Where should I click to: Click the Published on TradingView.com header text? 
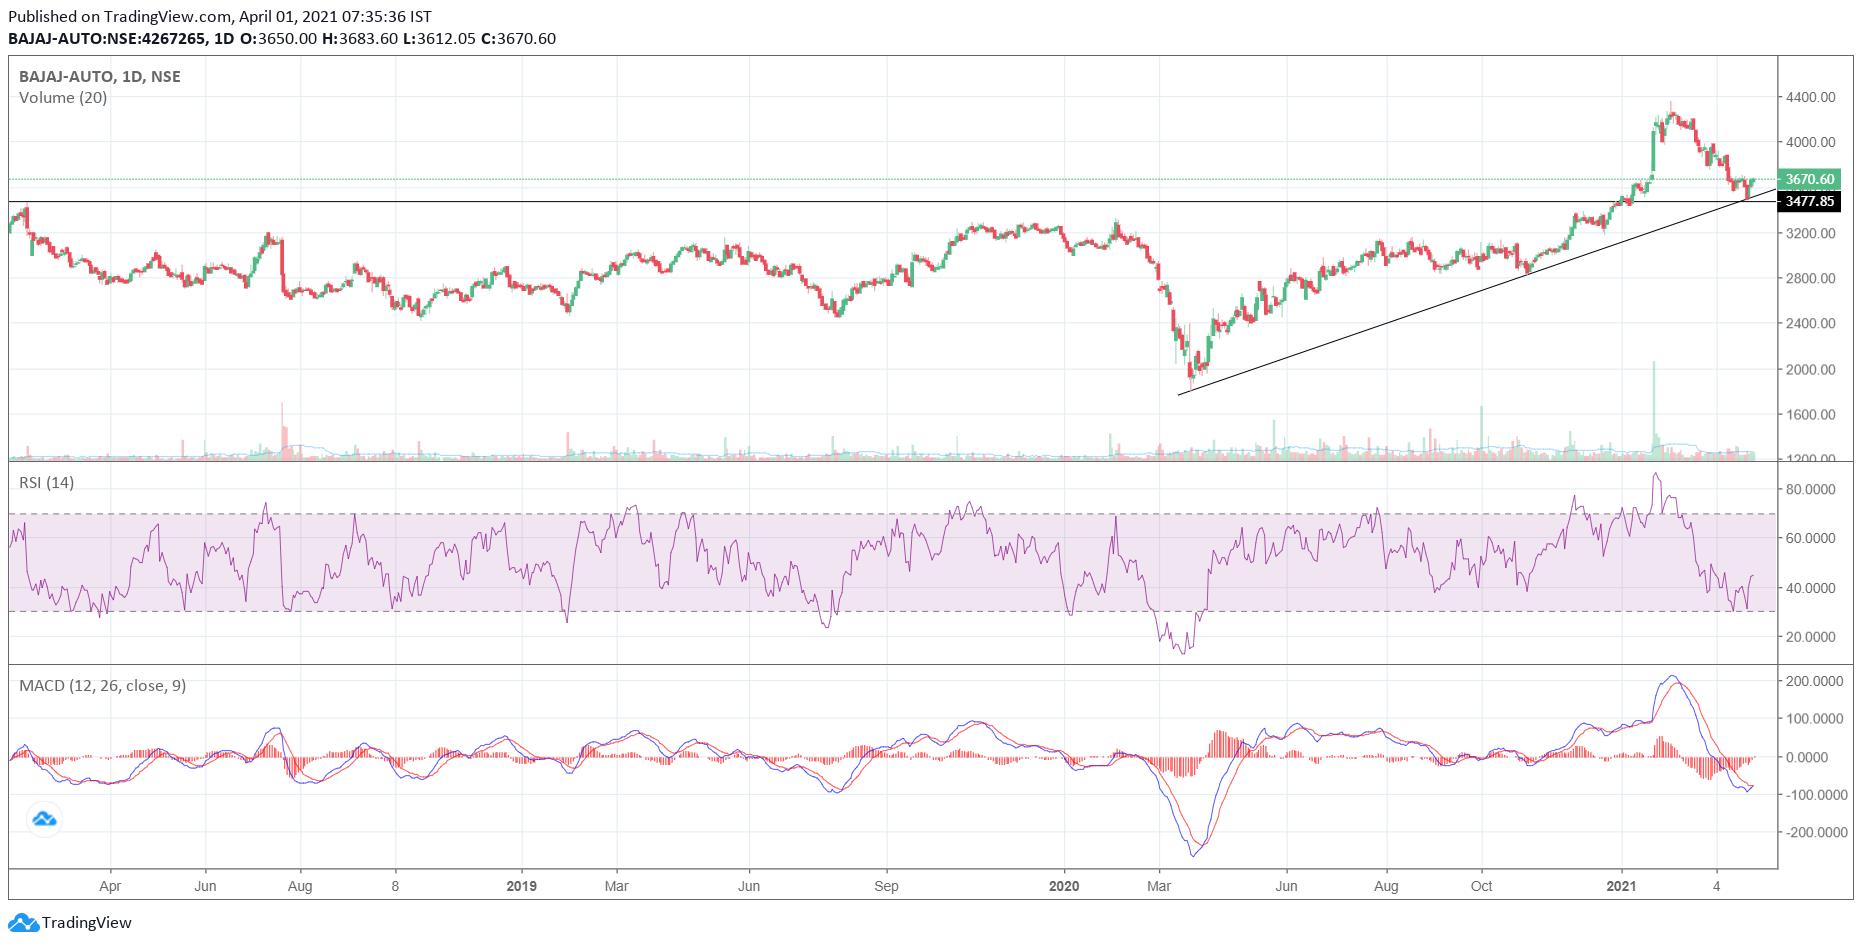220,16
